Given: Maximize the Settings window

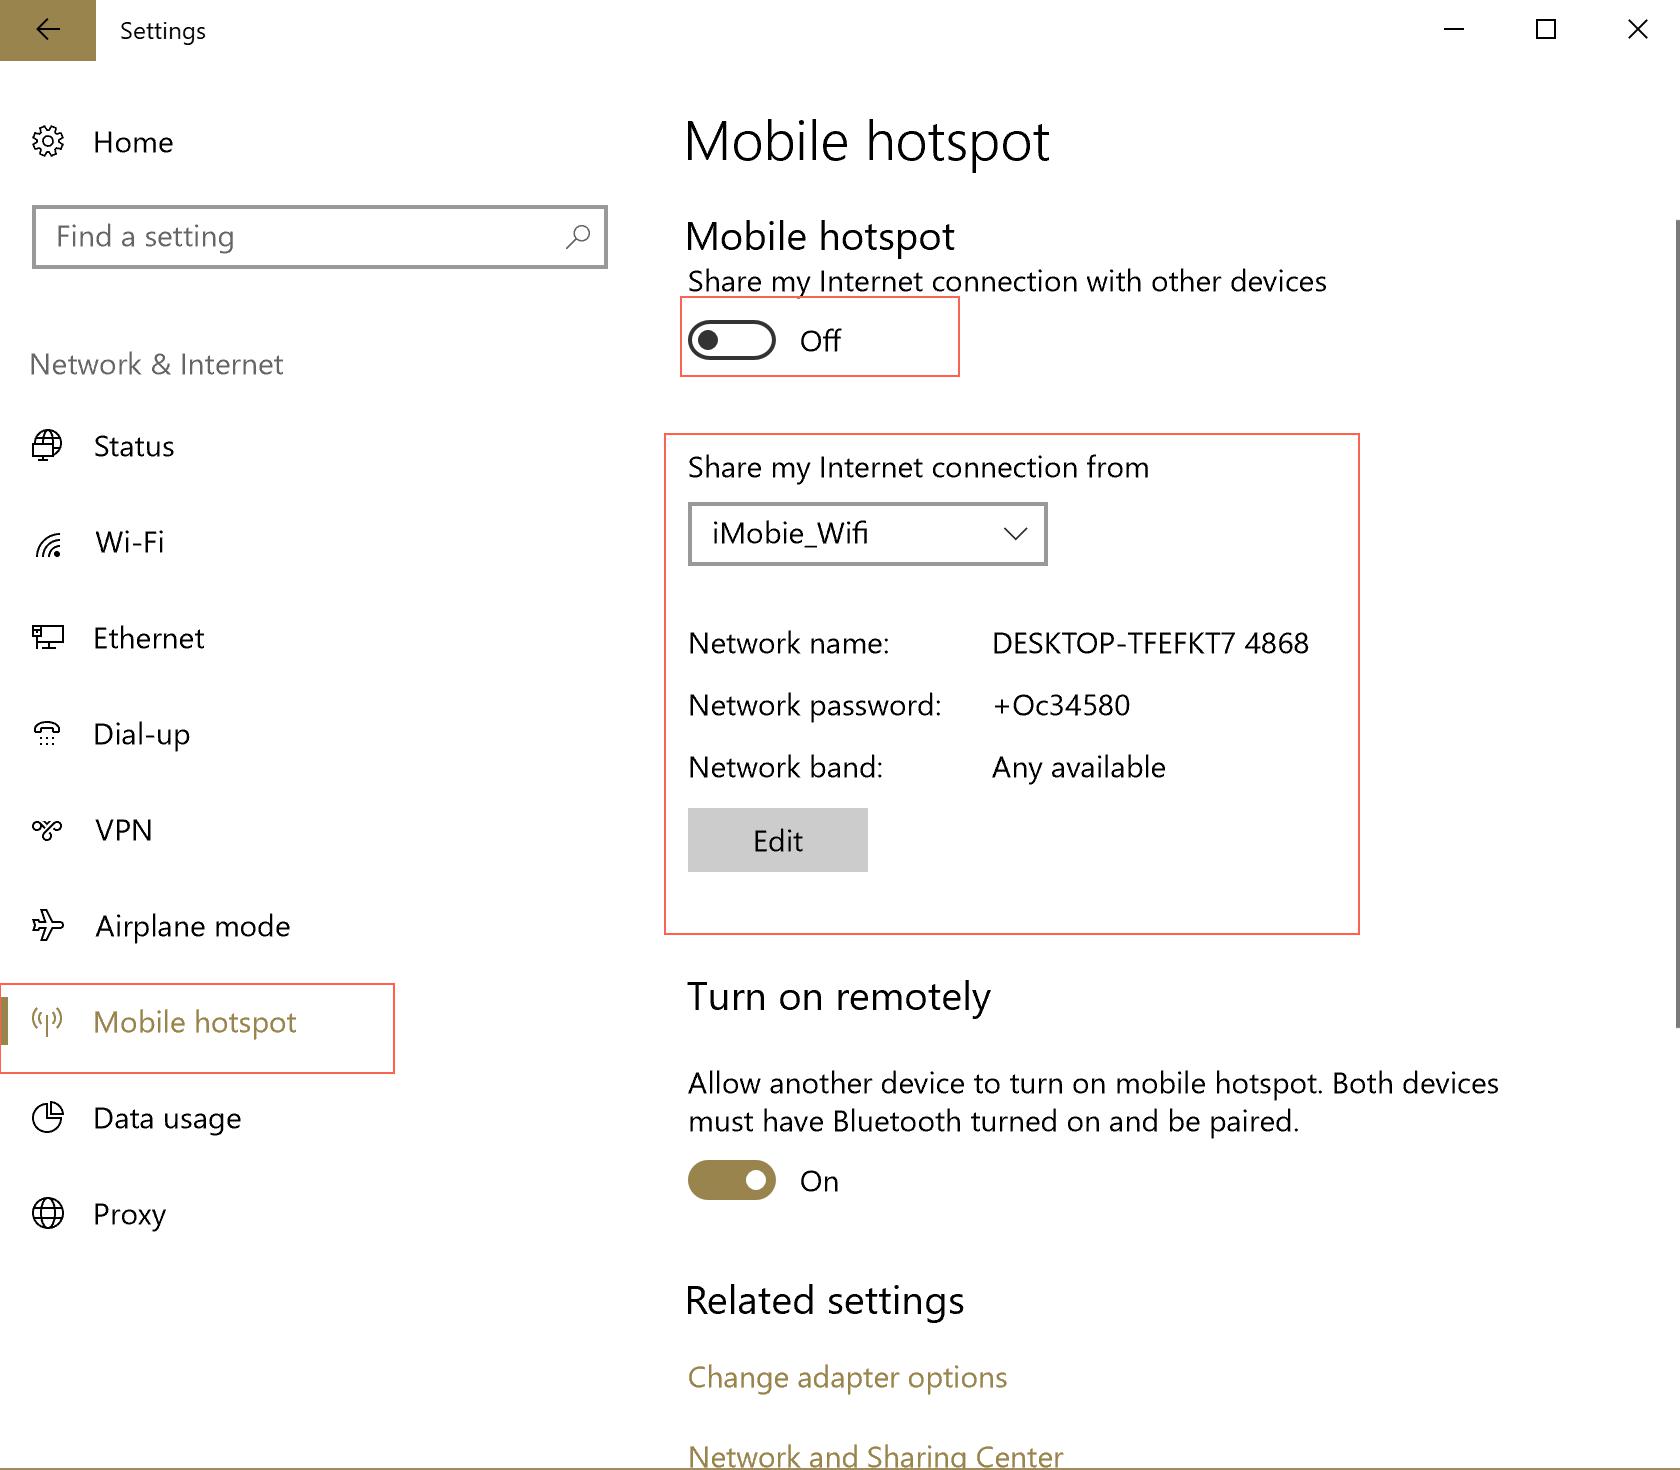Looking at the screenshot, I should click(1546, 30).
